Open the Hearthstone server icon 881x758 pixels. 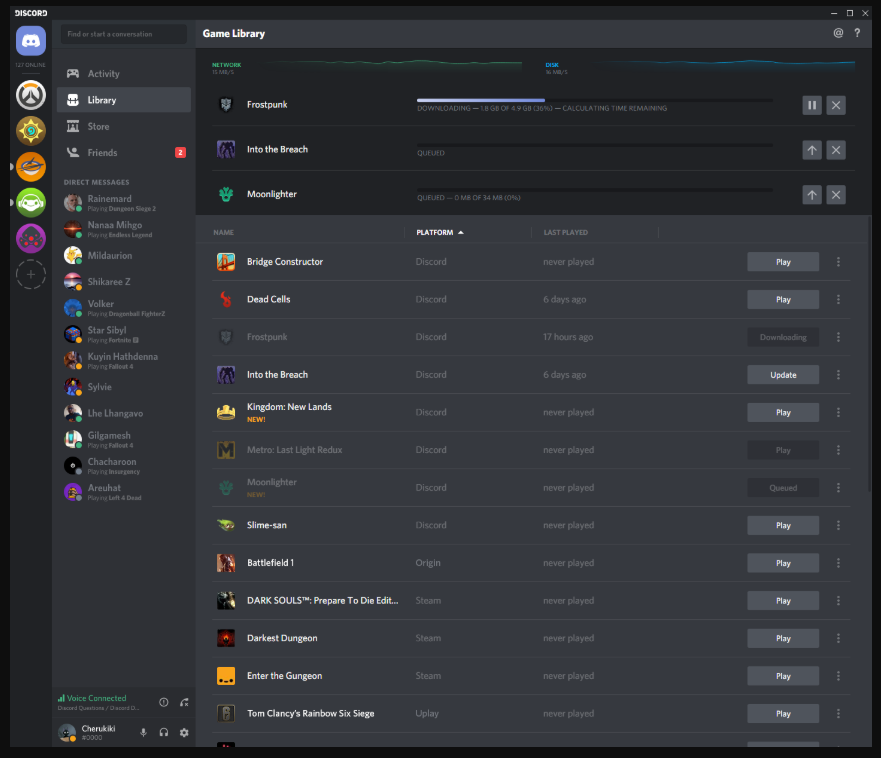[31, 131]
